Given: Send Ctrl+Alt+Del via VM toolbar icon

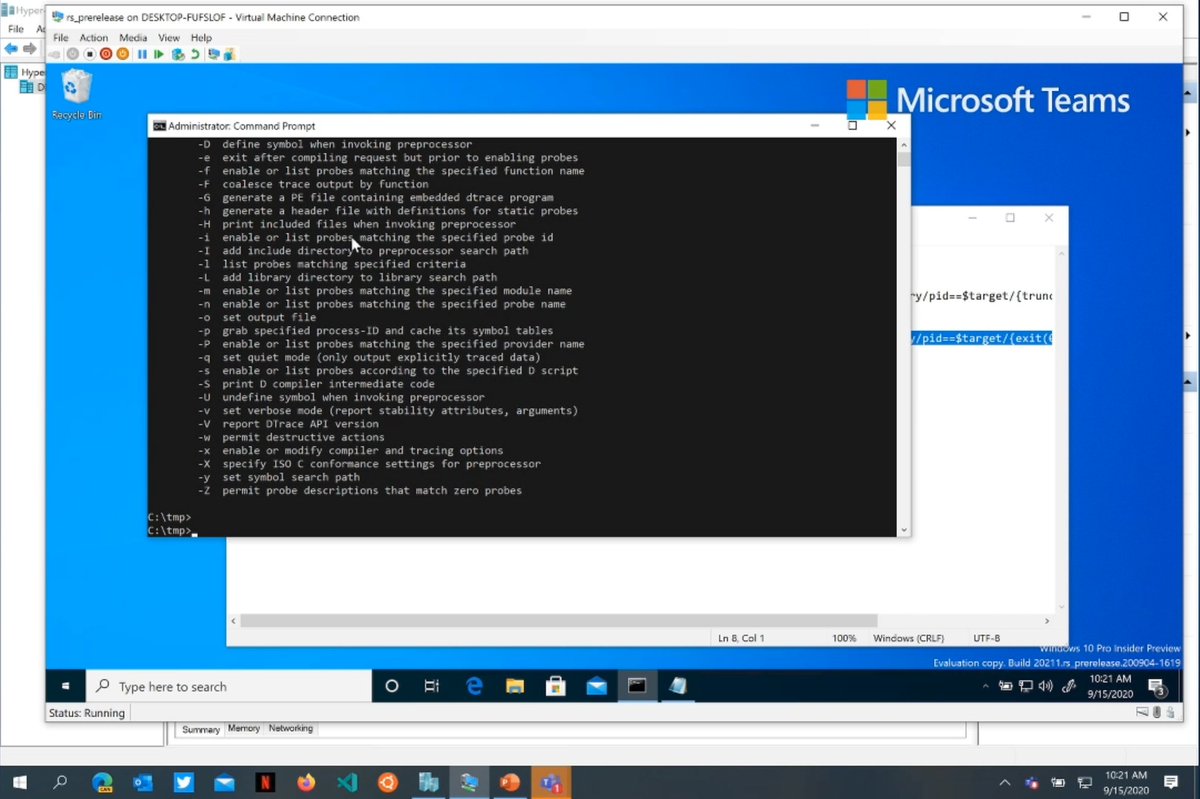Looking at the screenshot, I should tap(55, 54).
